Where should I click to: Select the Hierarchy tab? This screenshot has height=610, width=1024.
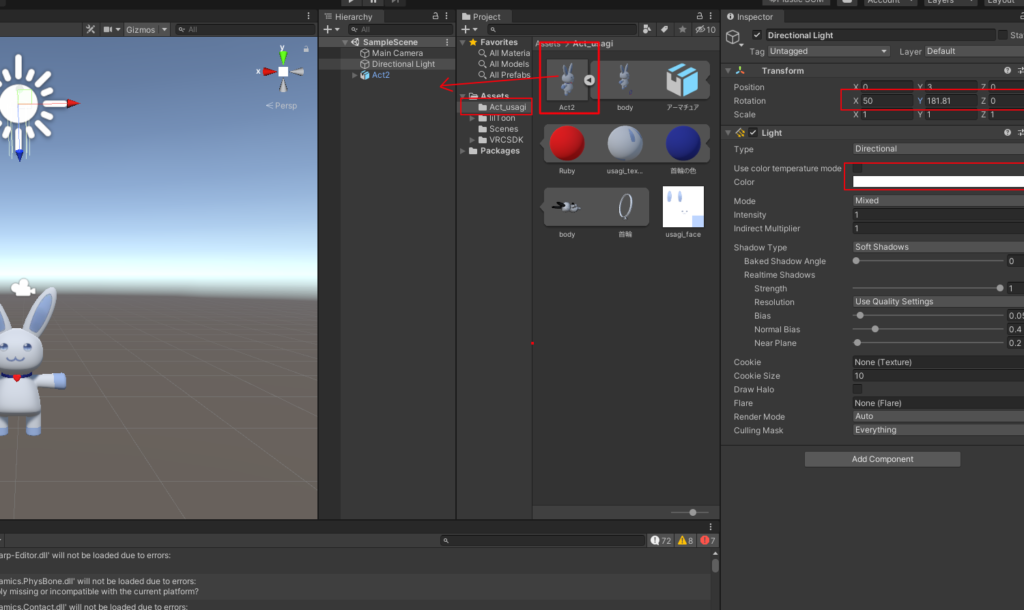pos(349,16)
